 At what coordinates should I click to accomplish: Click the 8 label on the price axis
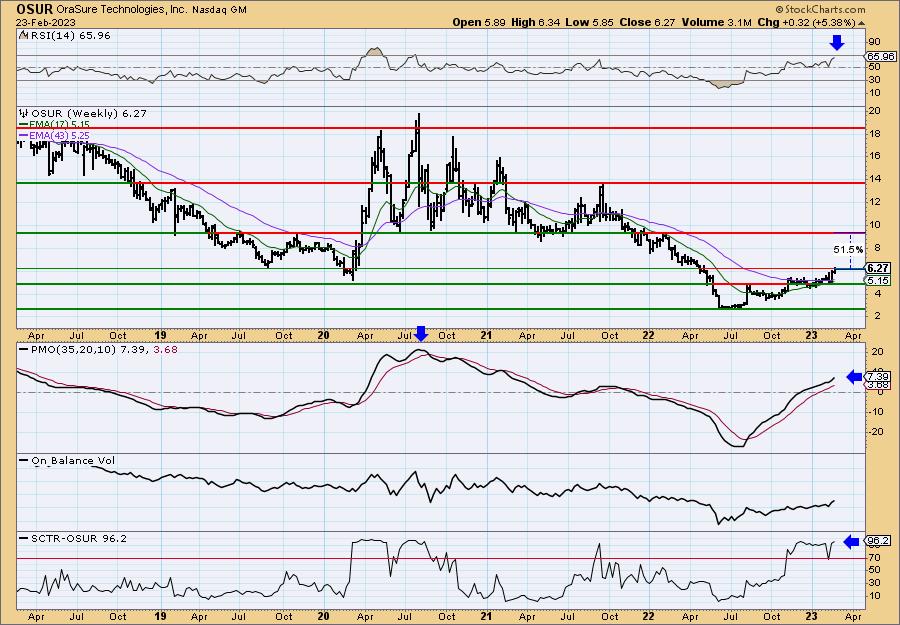pos(876,247)
